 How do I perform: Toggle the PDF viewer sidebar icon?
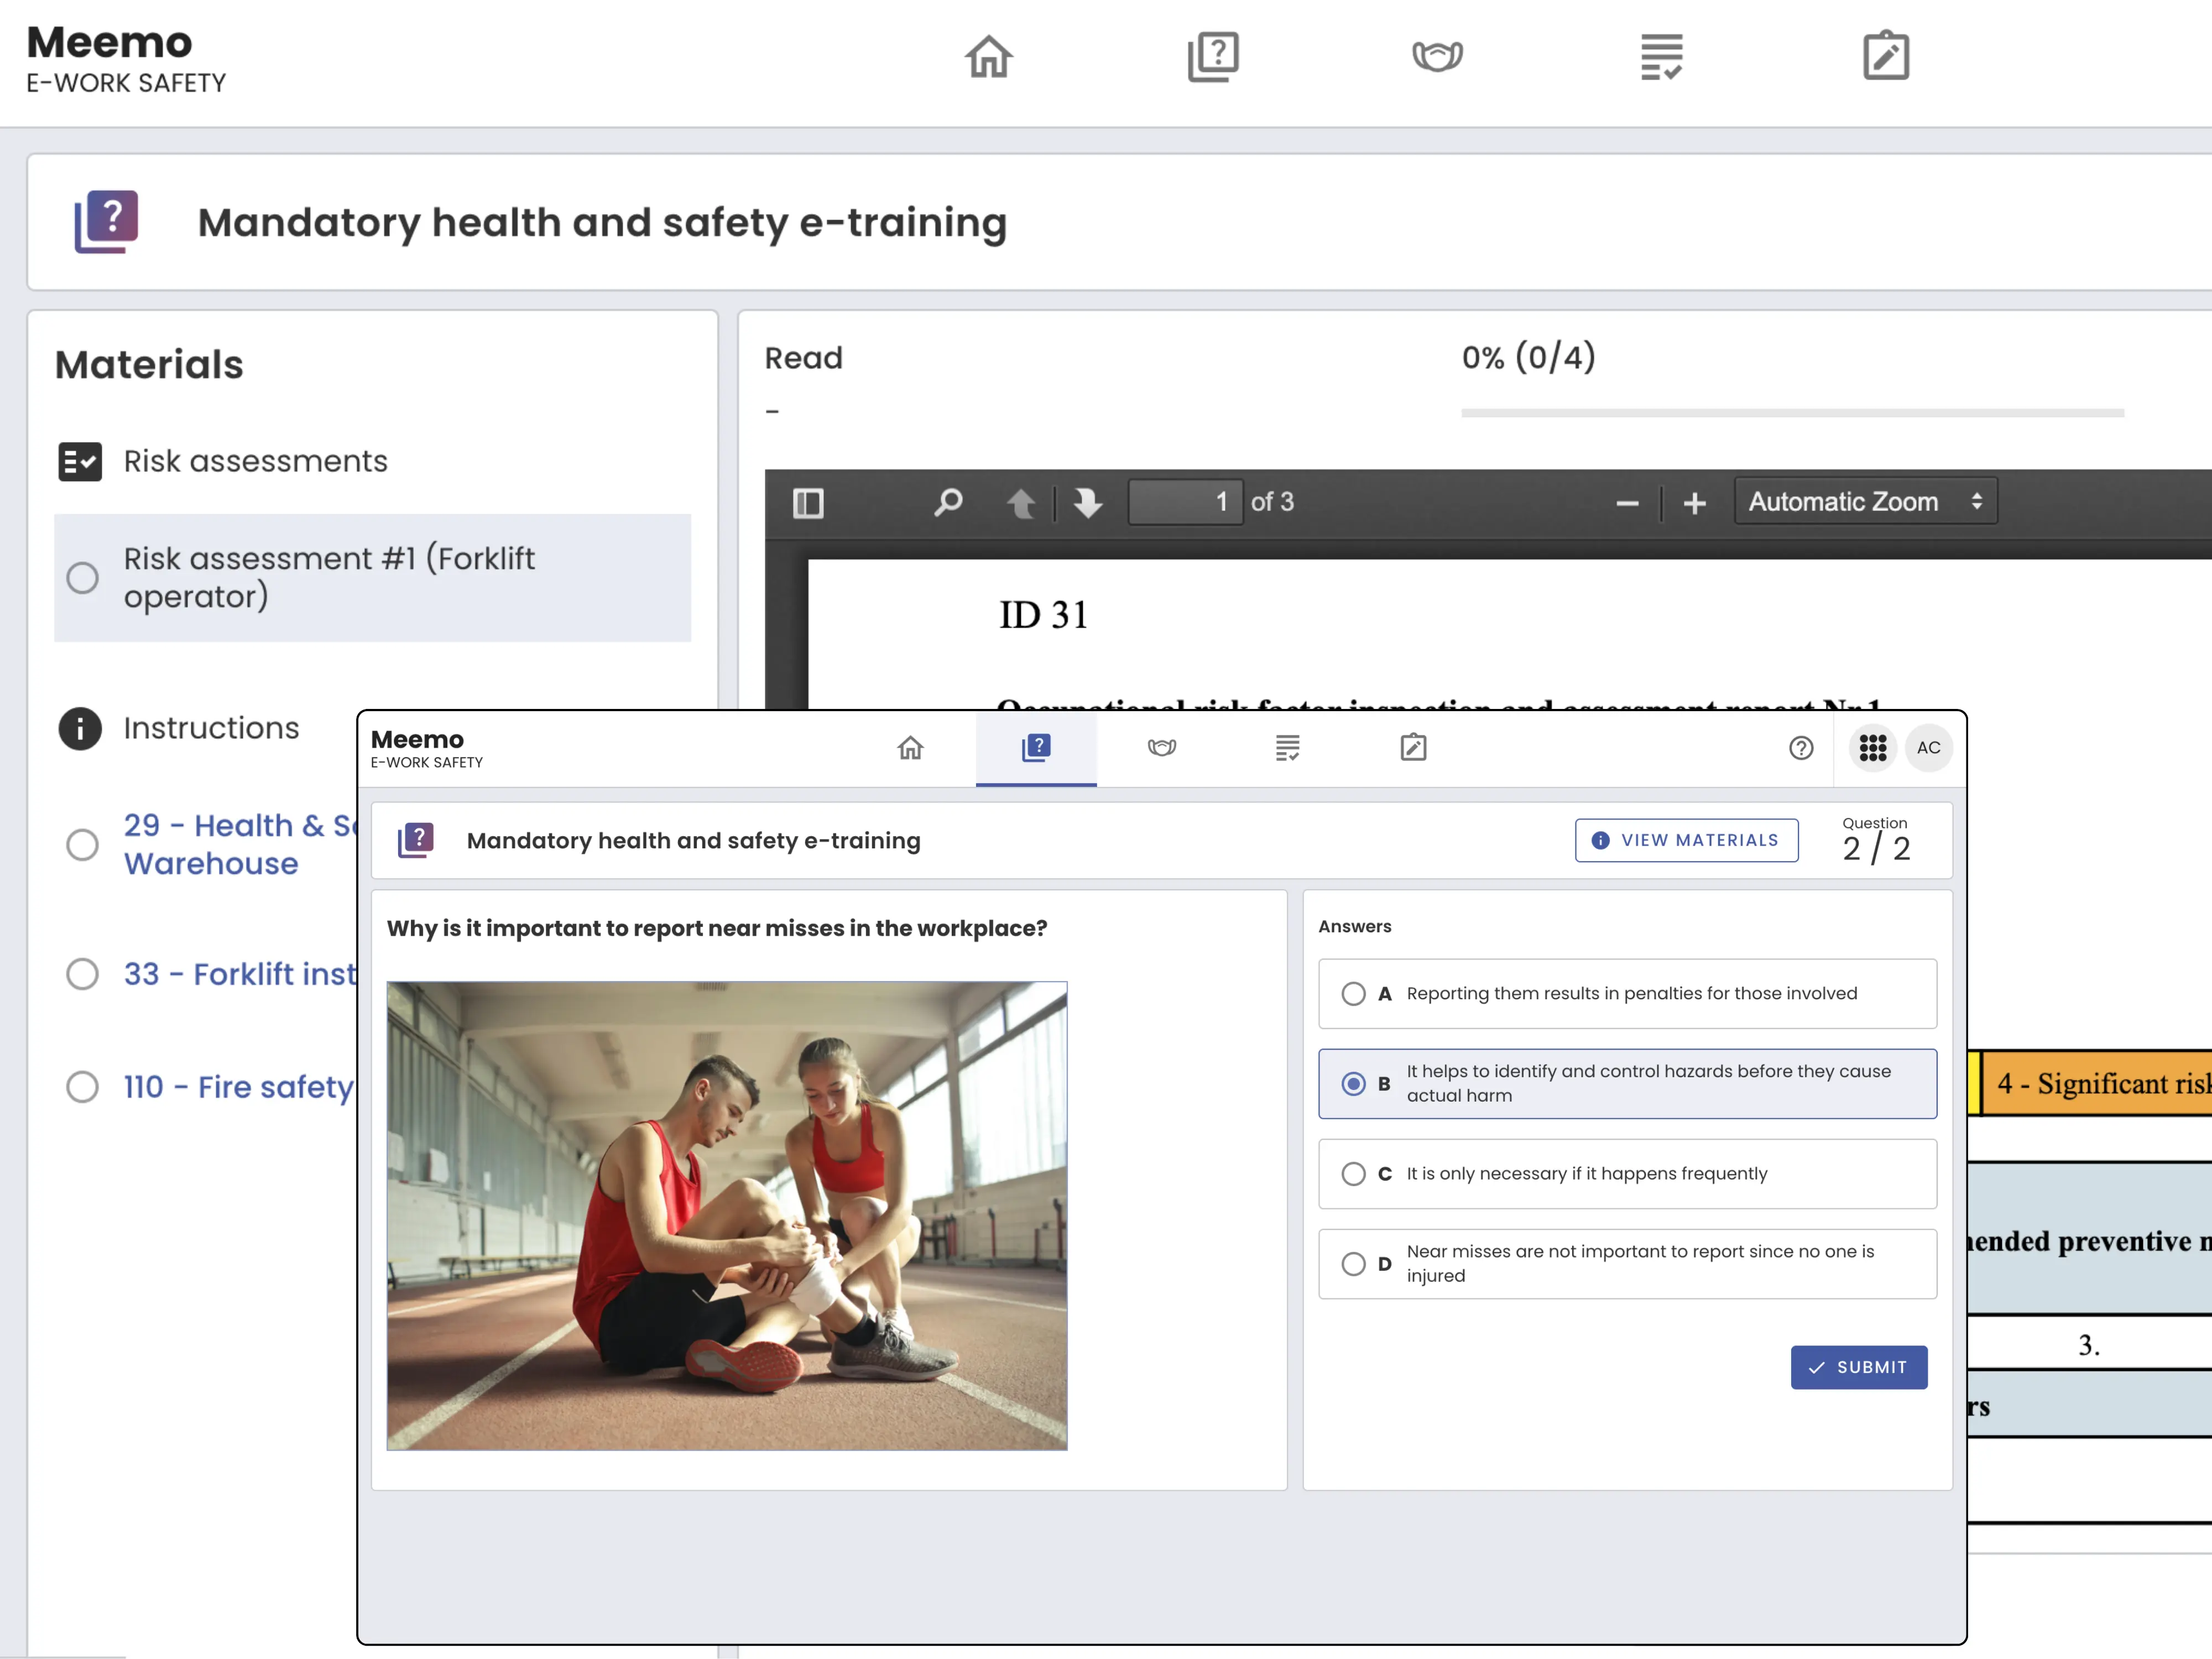[x=808, y=502]
